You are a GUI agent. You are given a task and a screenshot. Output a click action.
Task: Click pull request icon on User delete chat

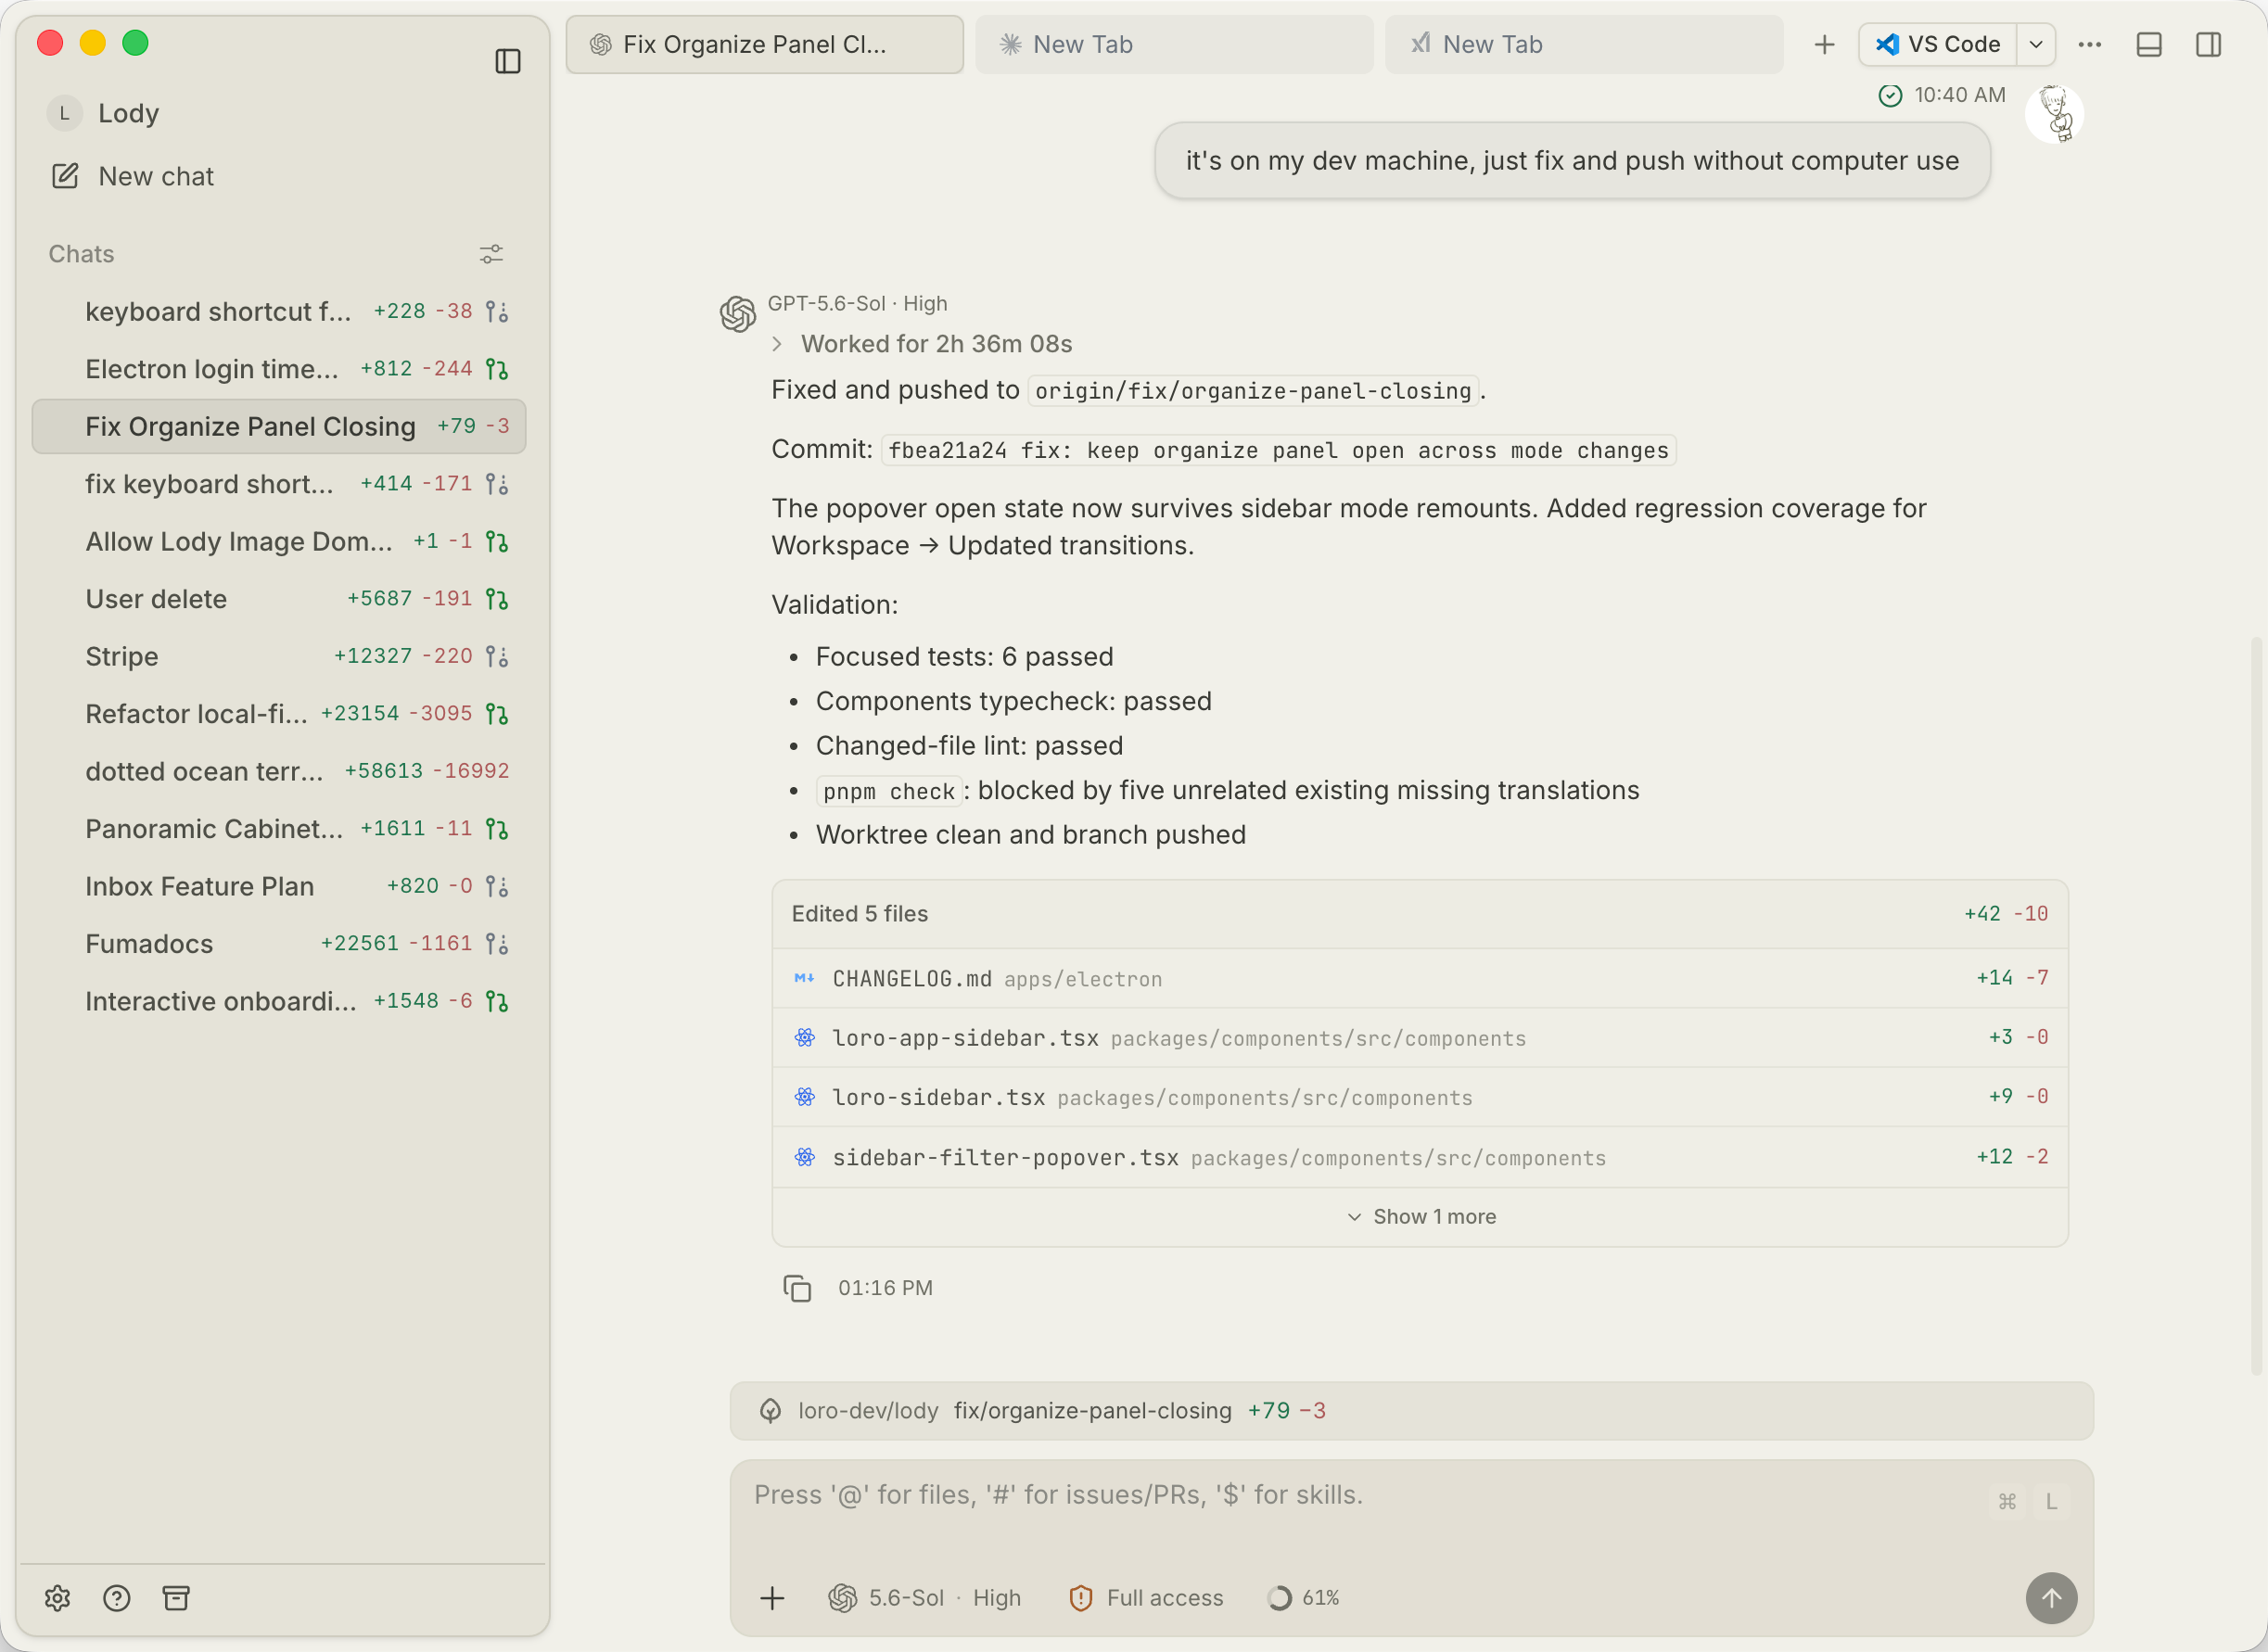[x=497, y=599]
